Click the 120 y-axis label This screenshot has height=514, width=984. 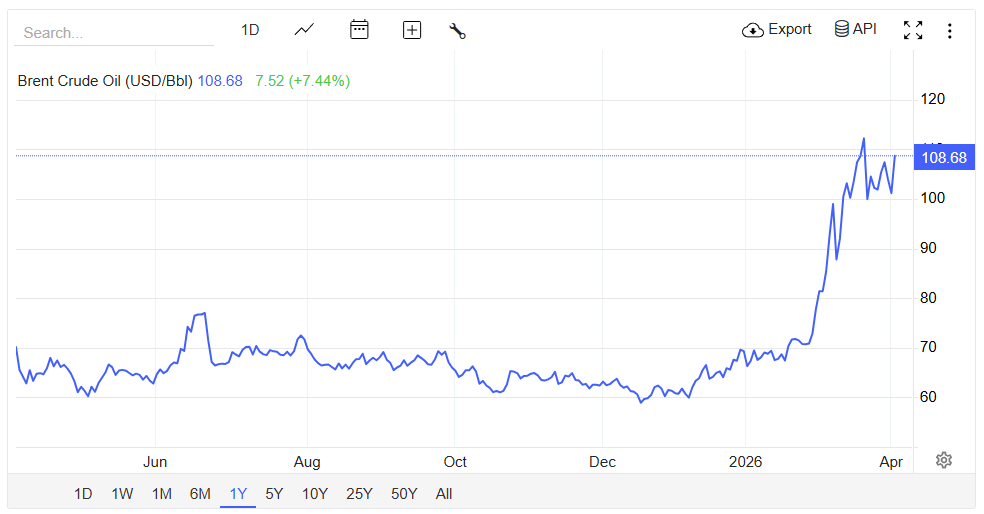pyautogui.click(x=933, y=99)
